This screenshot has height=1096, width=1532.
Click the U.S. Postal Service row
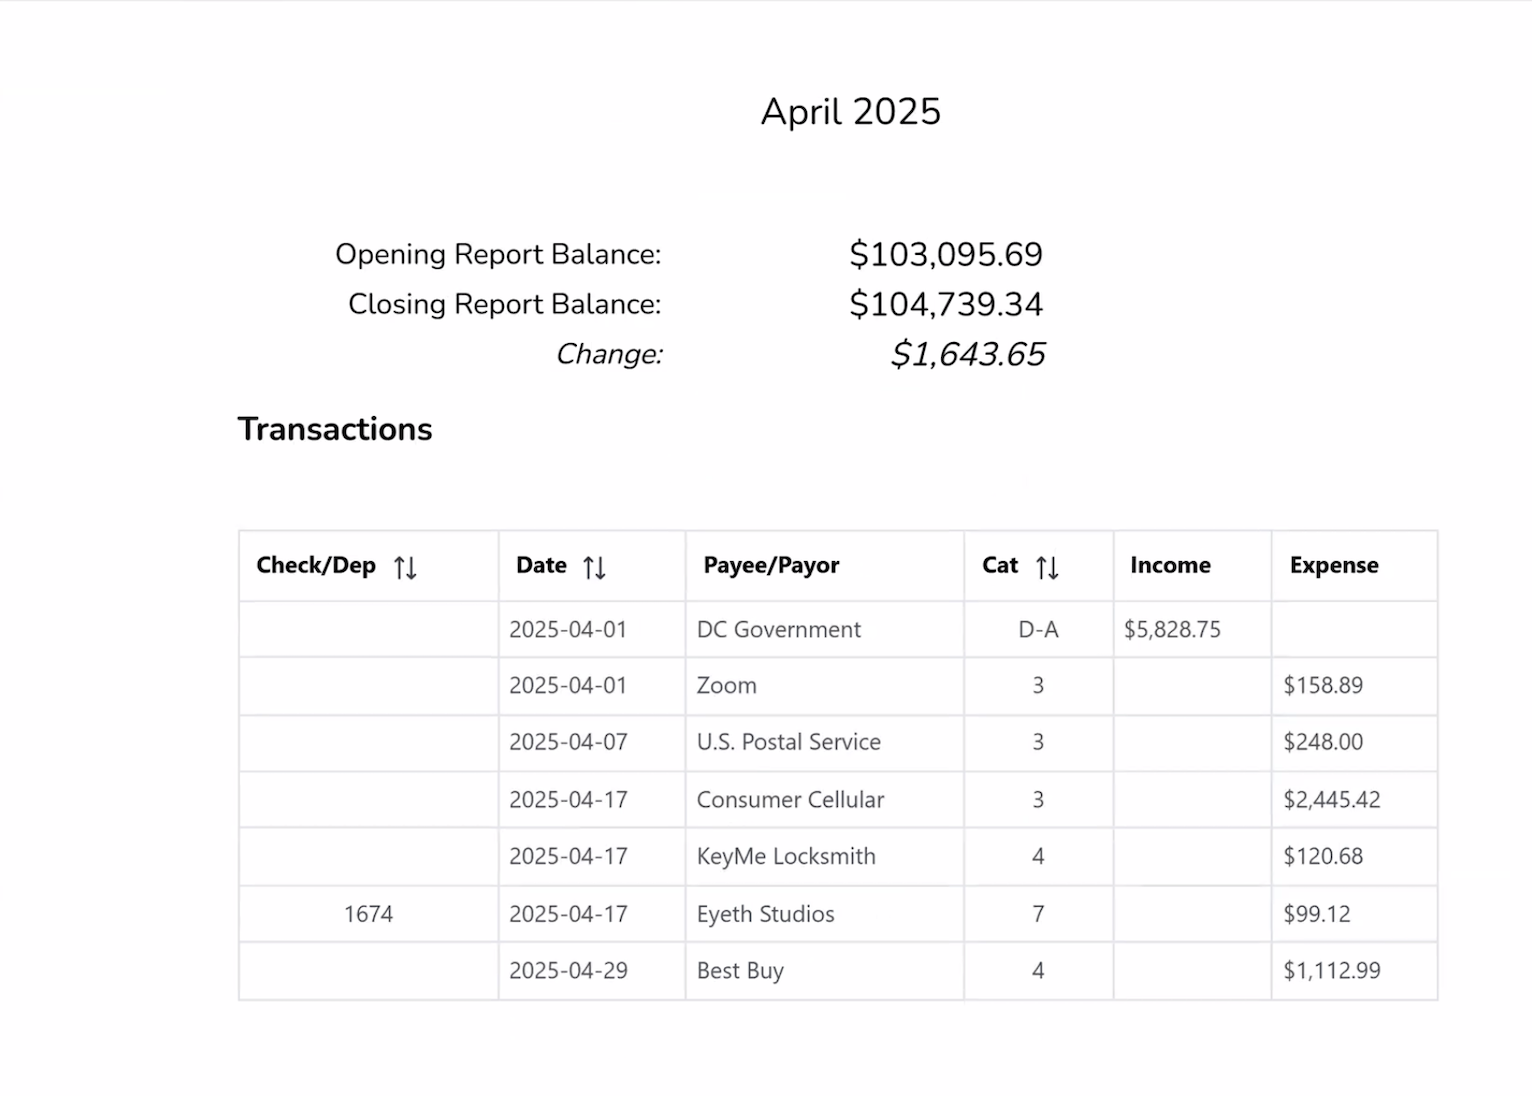pos(788,742)
